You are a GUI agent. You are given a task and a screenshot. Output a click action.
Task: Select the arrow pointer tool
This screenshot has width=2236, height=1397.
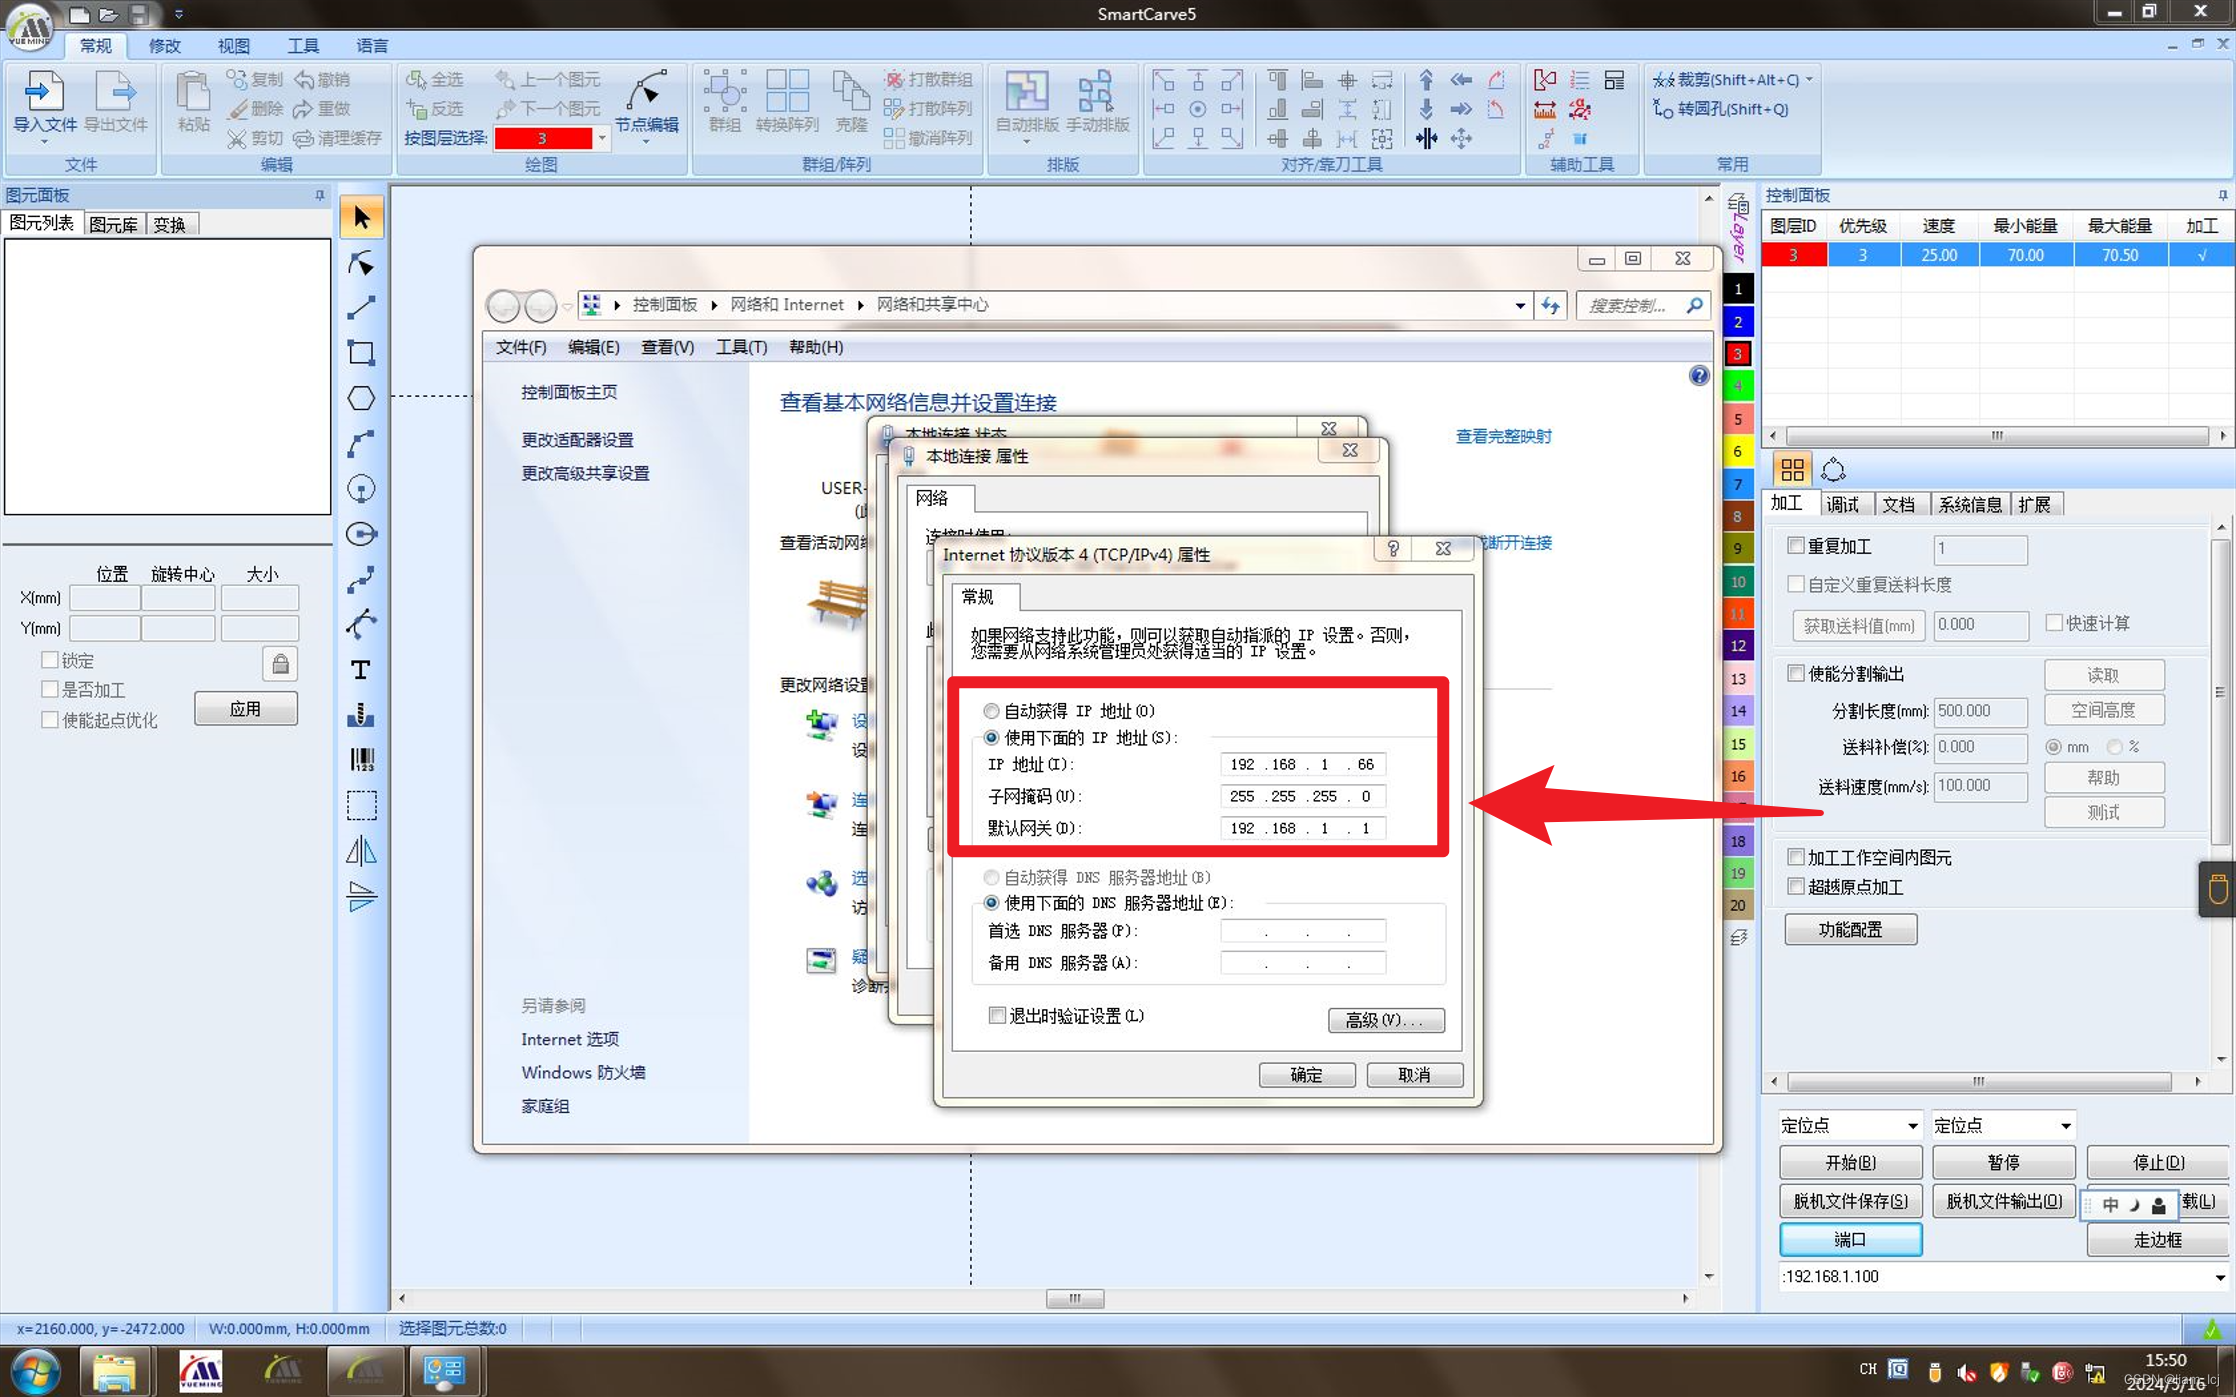[x=362, y=217]
